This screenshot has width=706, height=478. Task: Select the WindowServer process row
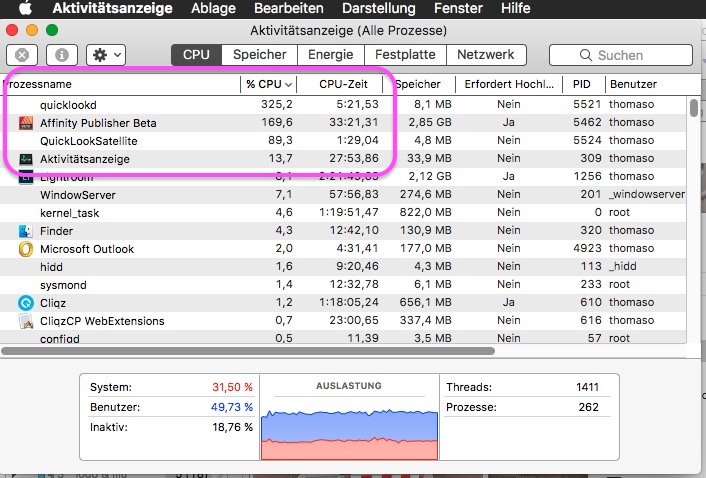tap(343, 194)
